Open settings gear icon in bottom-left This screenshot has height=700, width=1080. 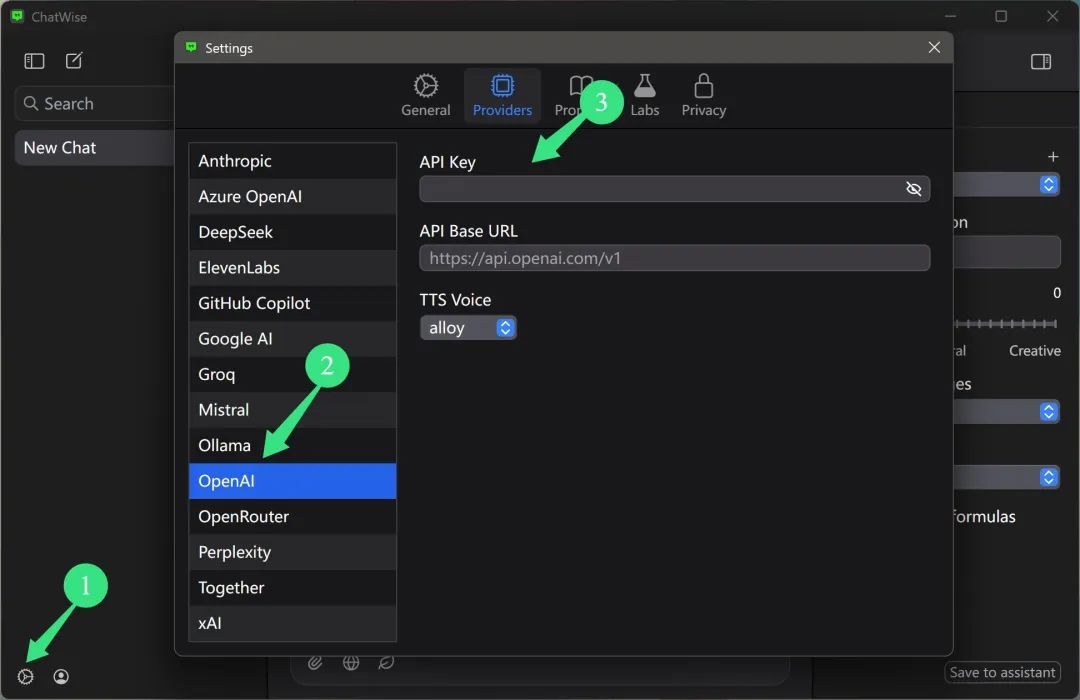coord(25,677)
